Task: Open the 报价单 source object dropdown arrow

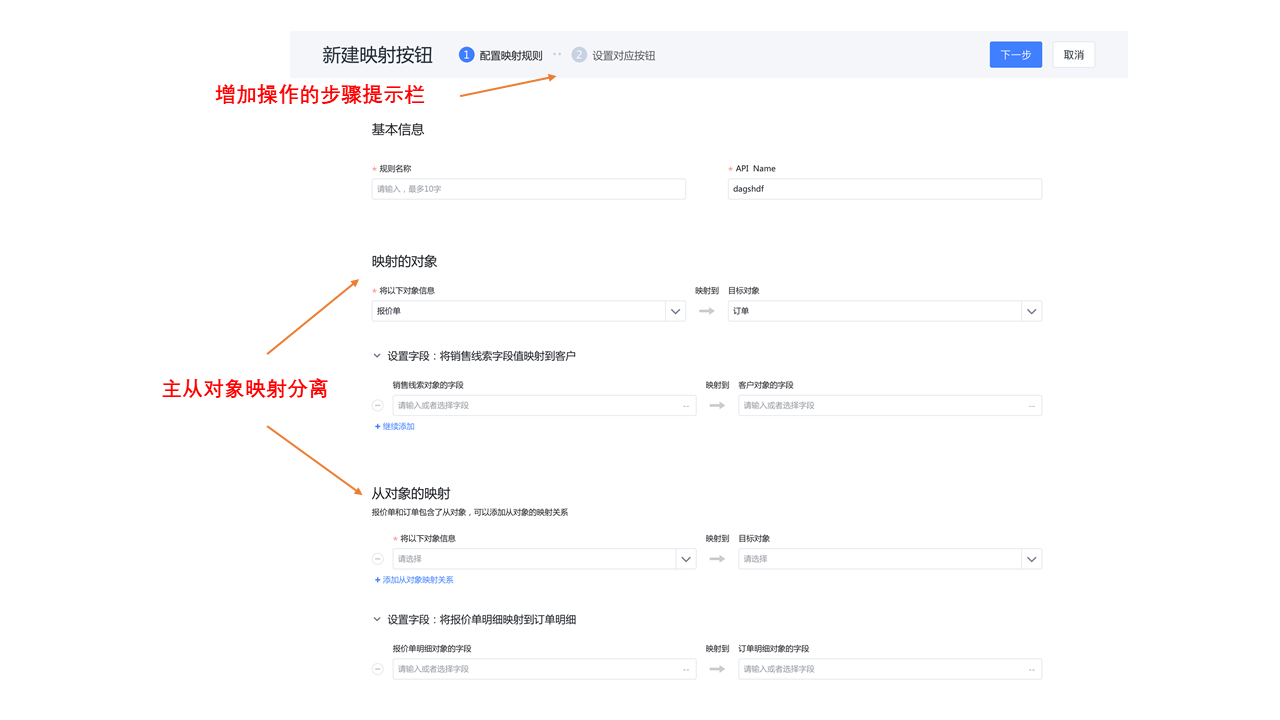Action: tap(675, 311)
